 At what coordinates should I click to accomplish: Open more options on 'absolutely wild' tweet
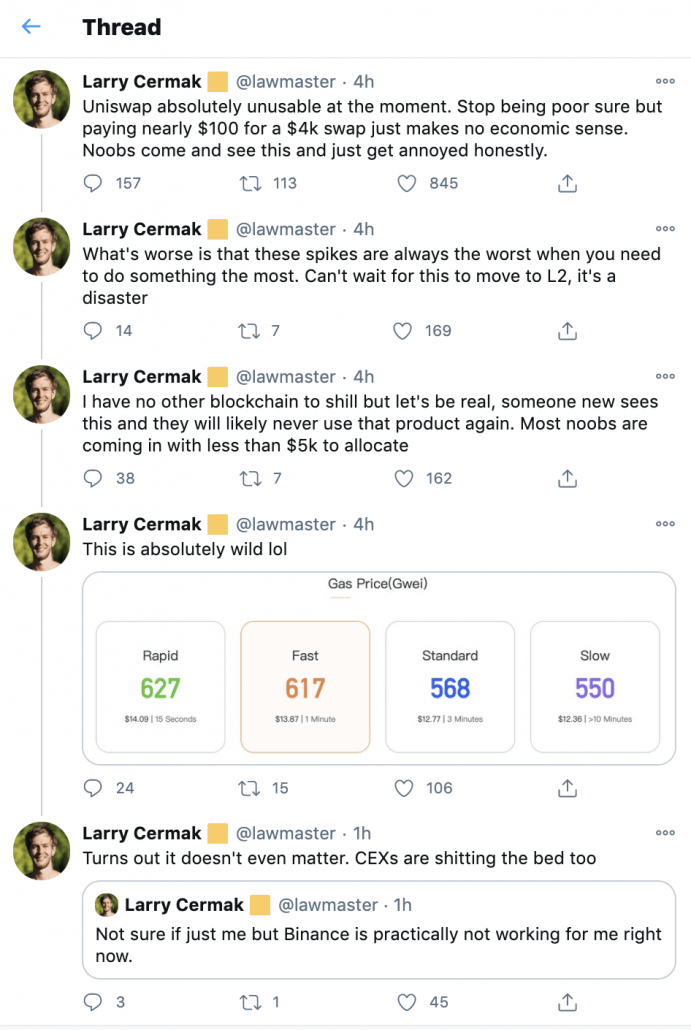click(665, 524)
